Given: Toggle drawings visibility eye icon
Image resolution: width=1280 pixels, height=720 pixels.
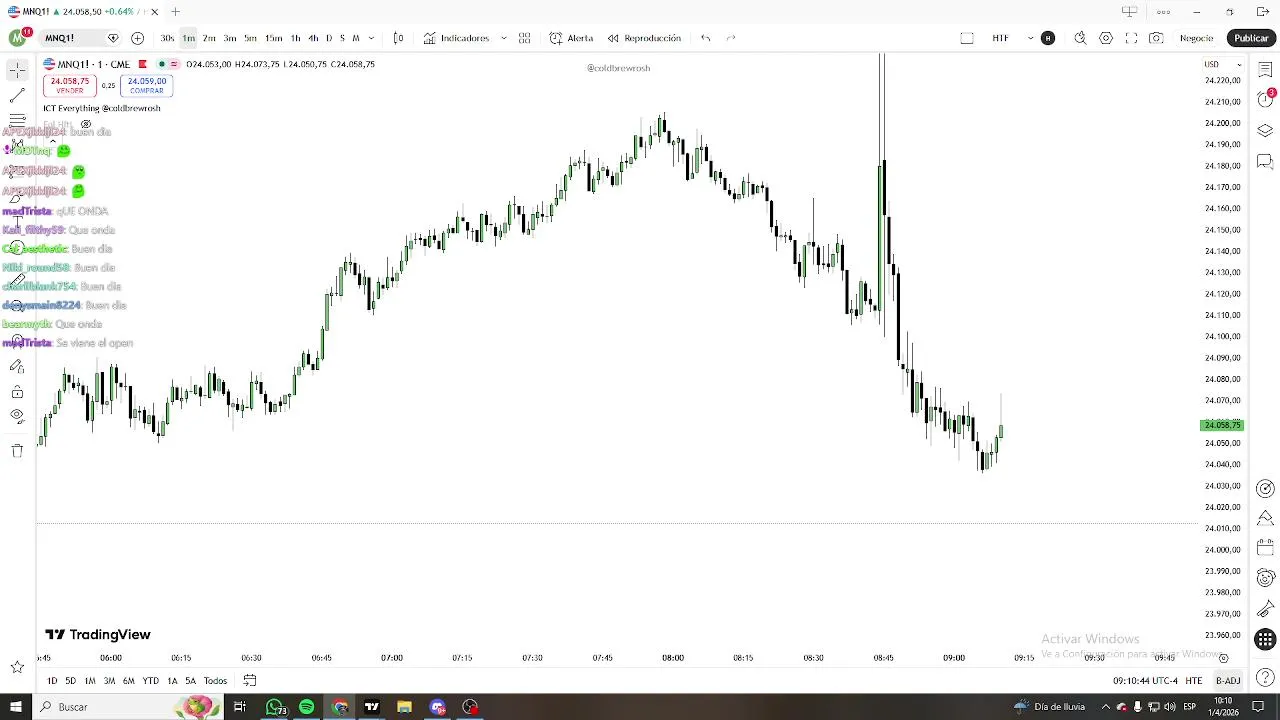Looking at the screenshot, I should [17, 415].
